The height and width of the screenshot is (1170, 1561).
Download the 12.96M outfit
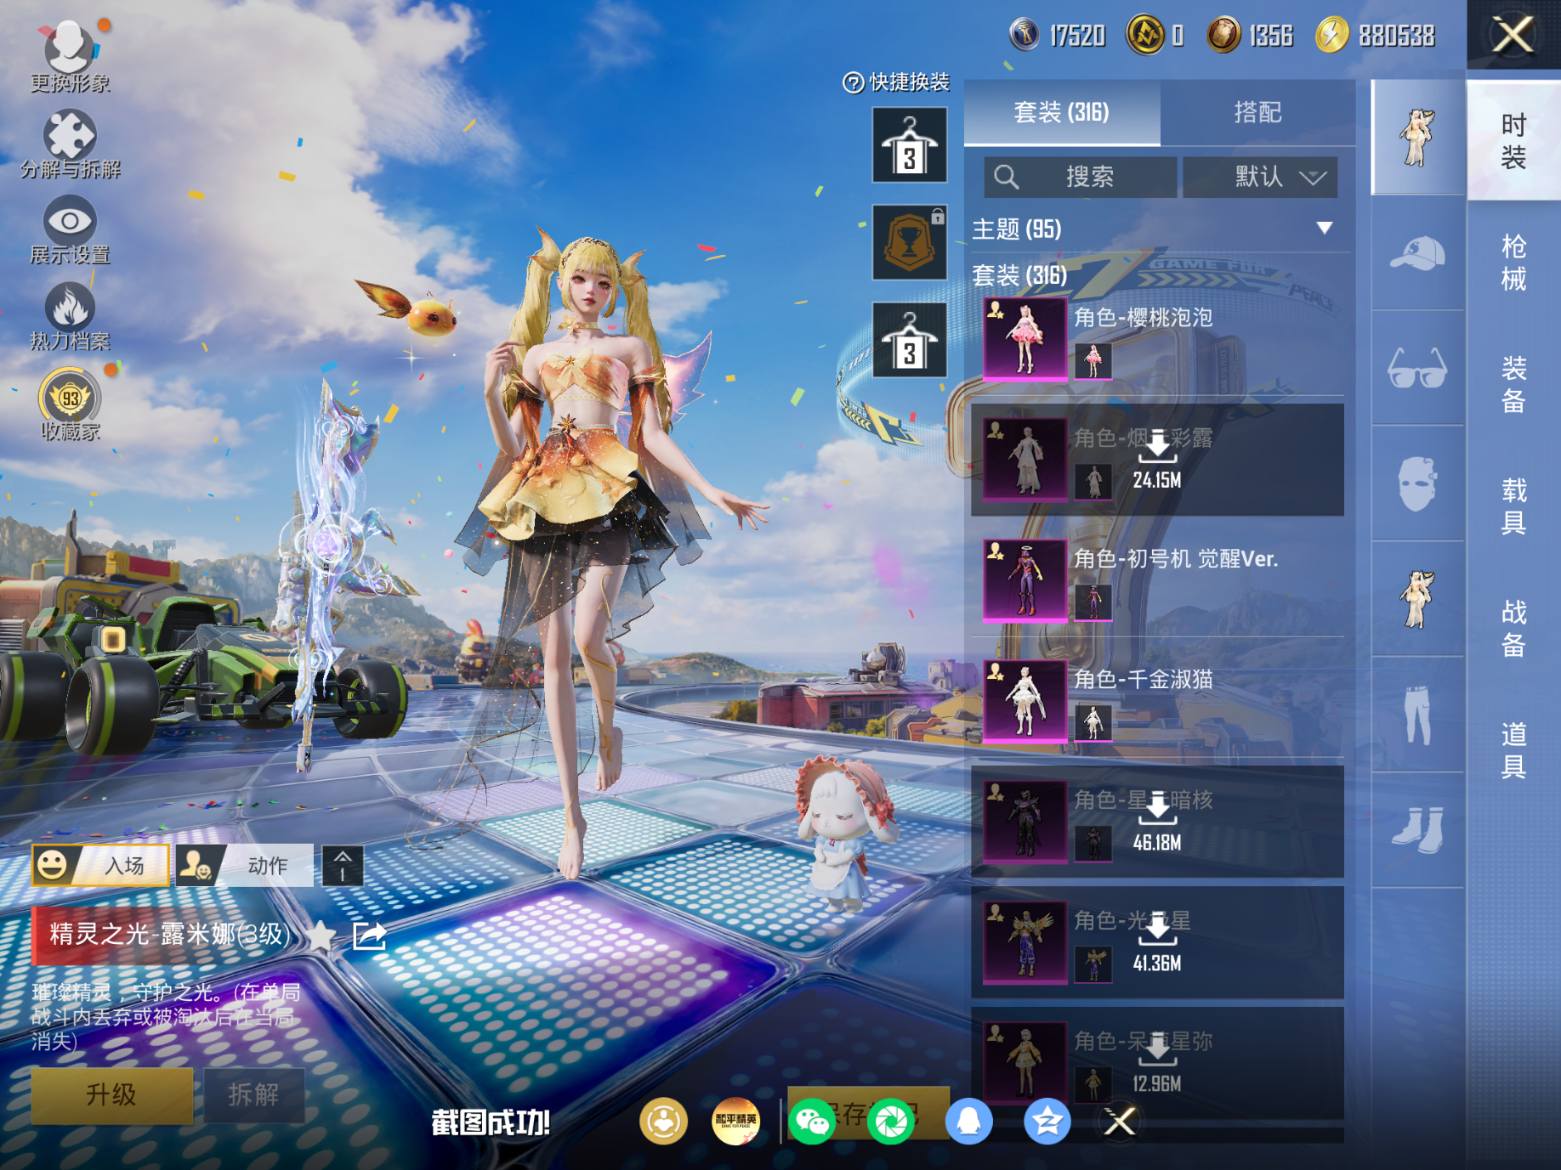tap(1157, 1063)
